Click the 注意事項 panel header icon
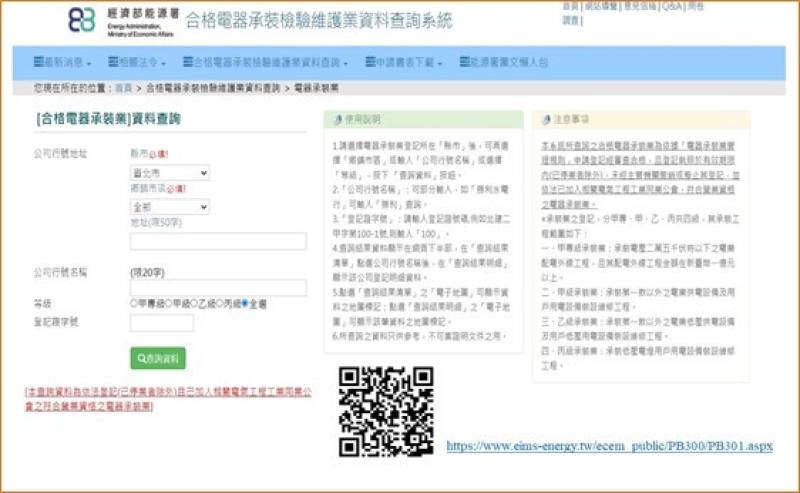 tap(546, 119)
